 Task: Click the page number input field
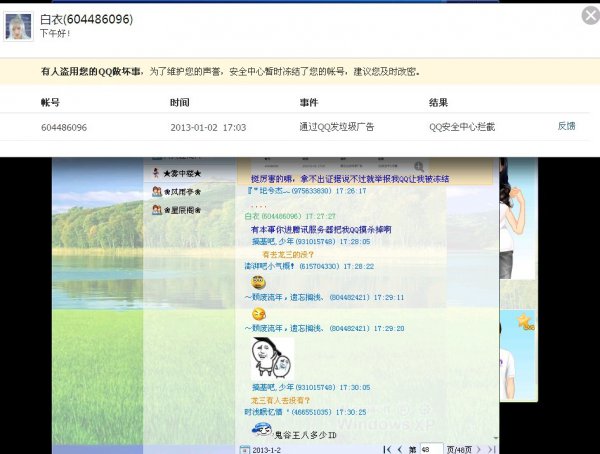tap(428, 449)
